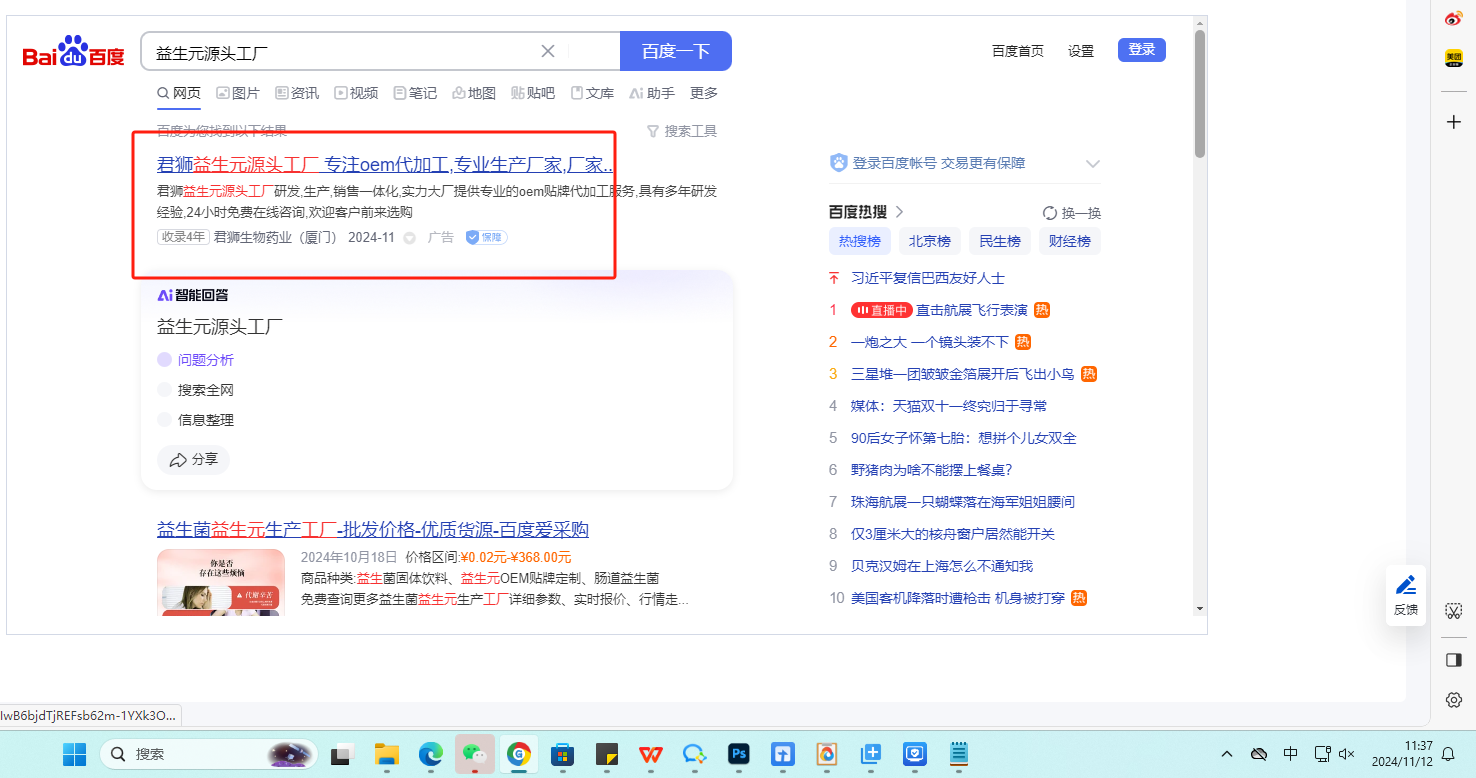Toggle the sidebar panel visibility icon
Viewport: 1476px width, 778px height.
pos(1454,660)
